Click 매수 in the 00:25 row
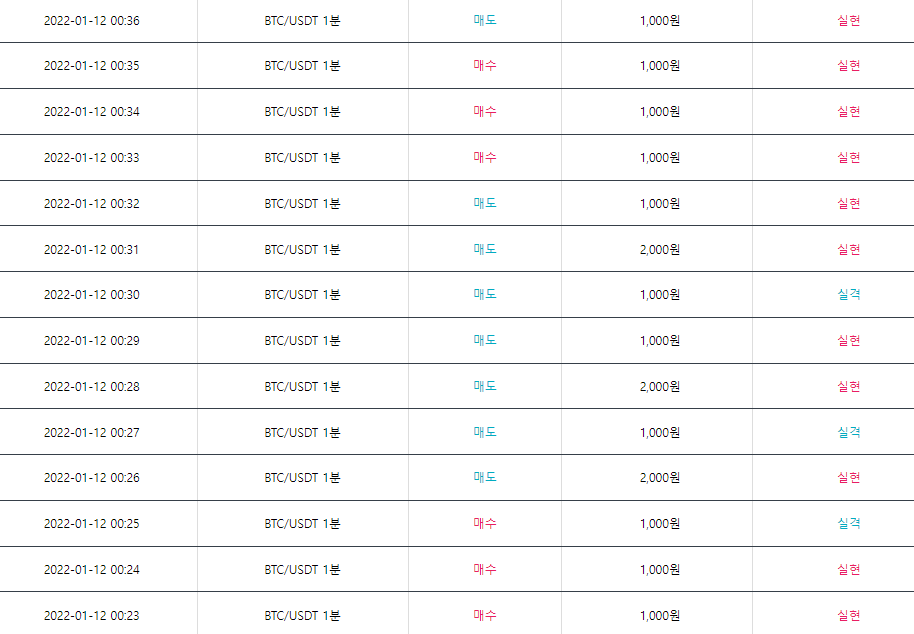 point(484,523)
